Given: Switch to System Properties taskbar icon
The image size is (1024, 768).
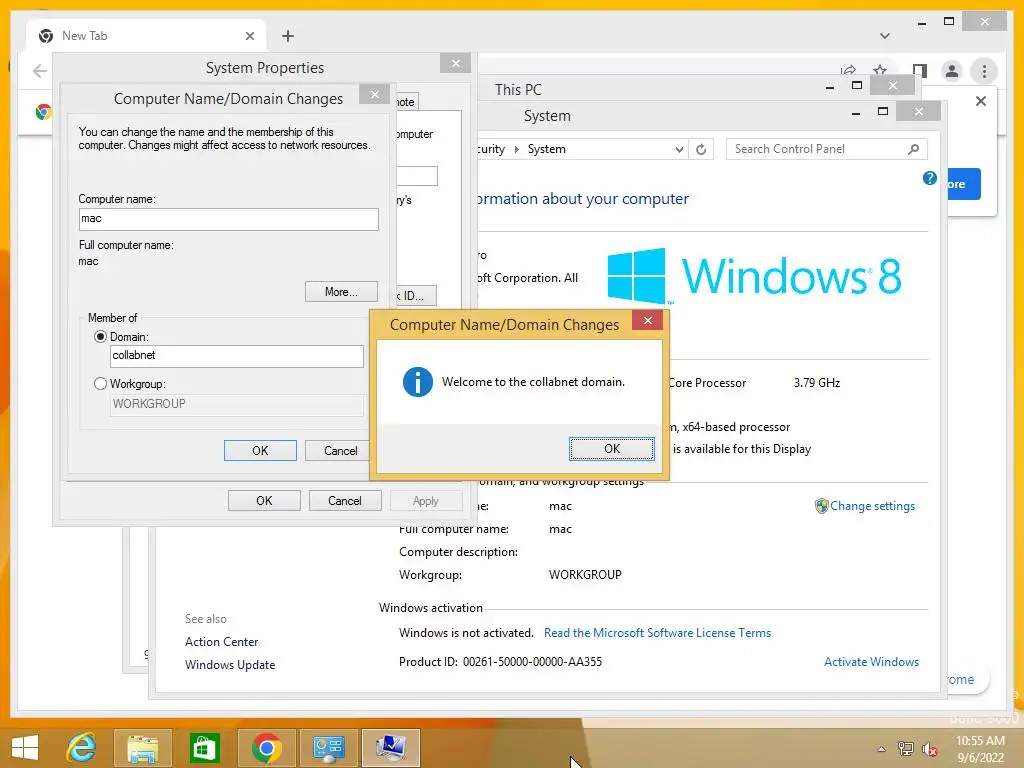Looking at the screenshot, I should [x=390, y=748].
